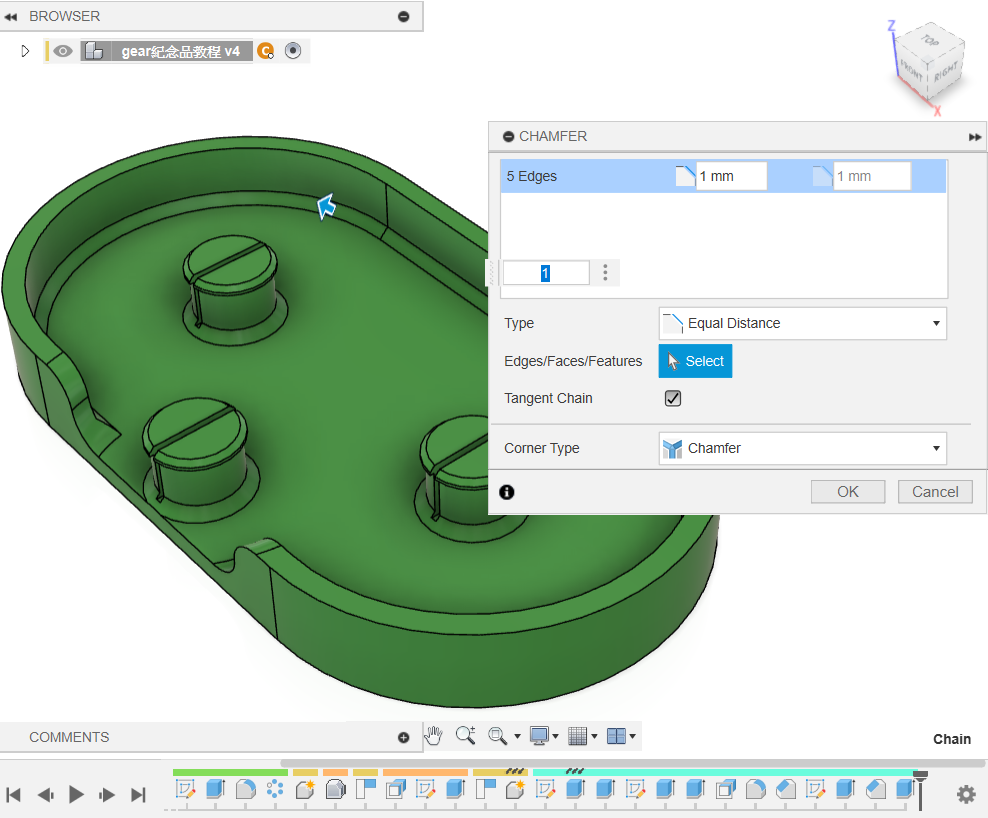The height and width of the screenshot is (818, 988).
Task: Toggle visibility eye of gear document
Action: [63, 51]
